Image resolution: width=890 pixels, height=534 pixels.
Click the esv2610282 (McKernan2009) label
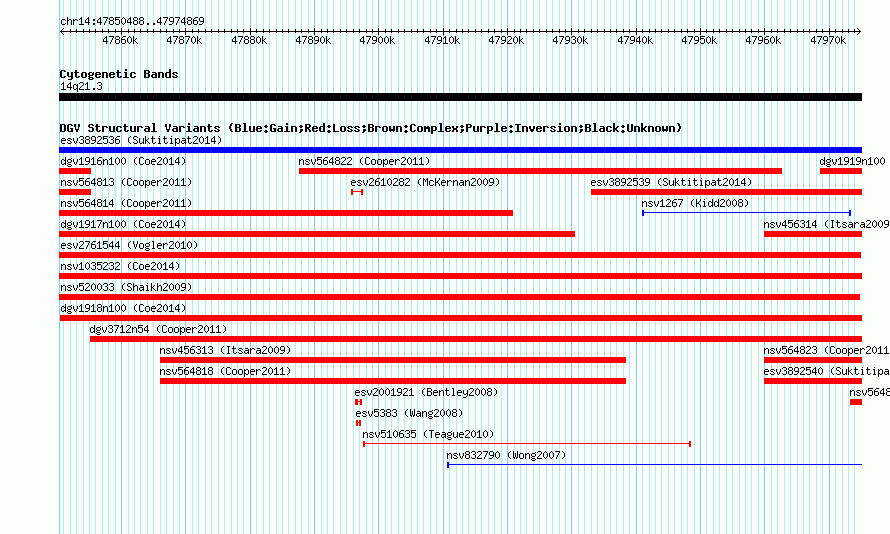425,182
